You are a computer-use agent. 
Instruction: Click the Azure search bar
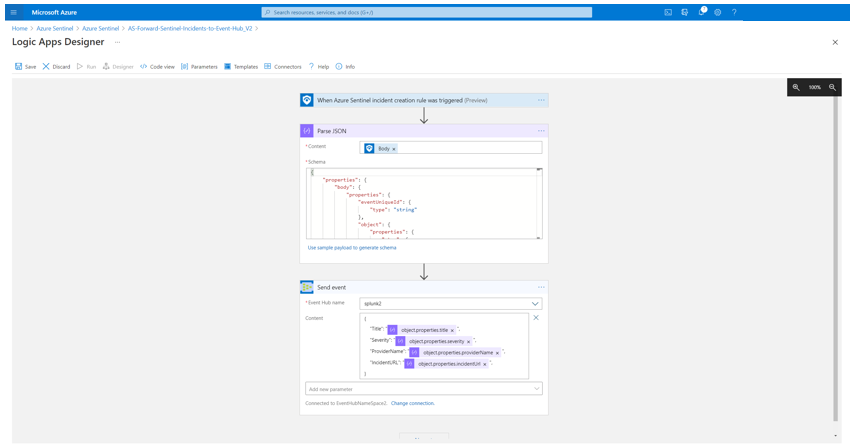pyautogui.click(x=426, y=12)
